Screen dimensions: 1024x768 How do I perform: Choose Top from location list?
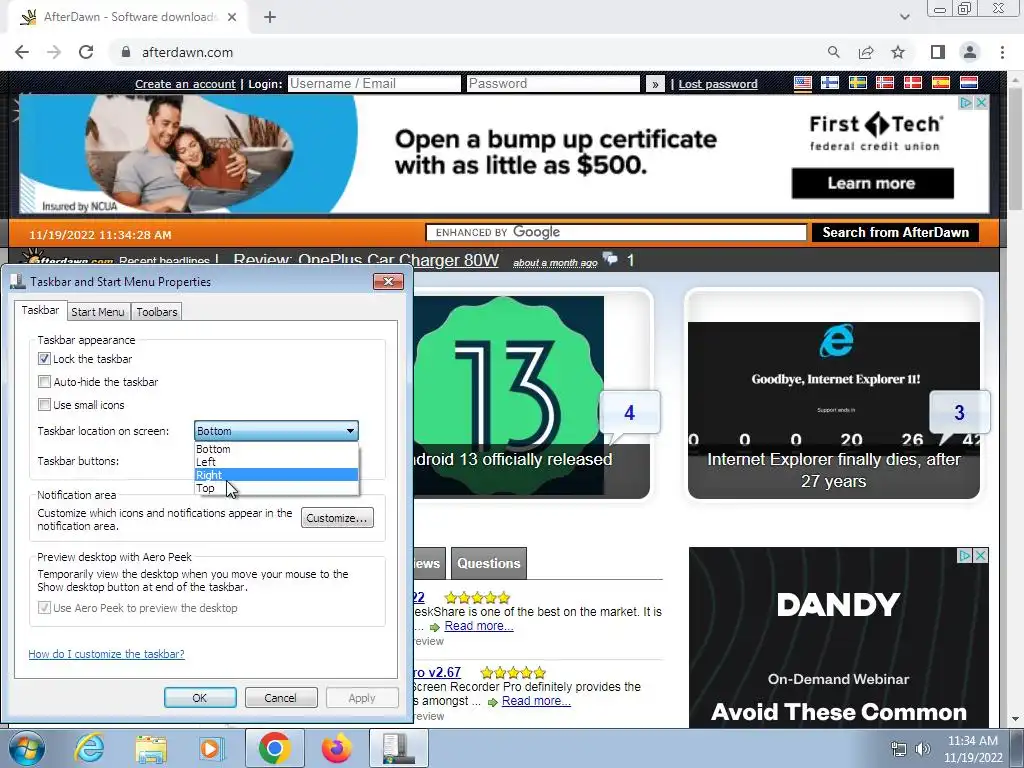(x=277, y=488)
